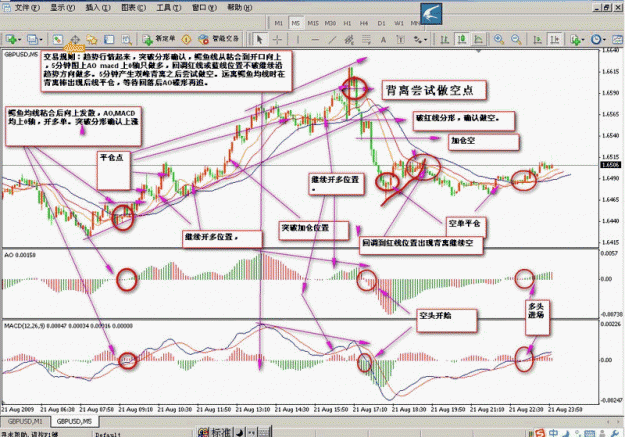Click the add indicators icon
The height and width of the screenshot is (437, 625).
point(574,39)
